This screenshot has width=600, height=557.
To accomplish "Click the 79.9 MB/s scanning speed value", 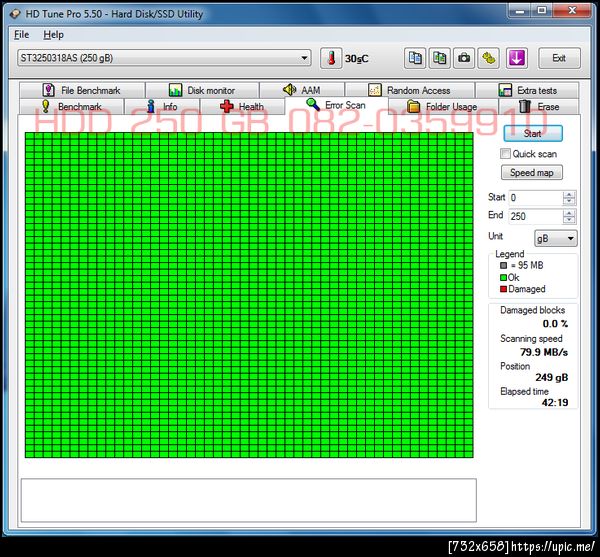I will (544, 352).
